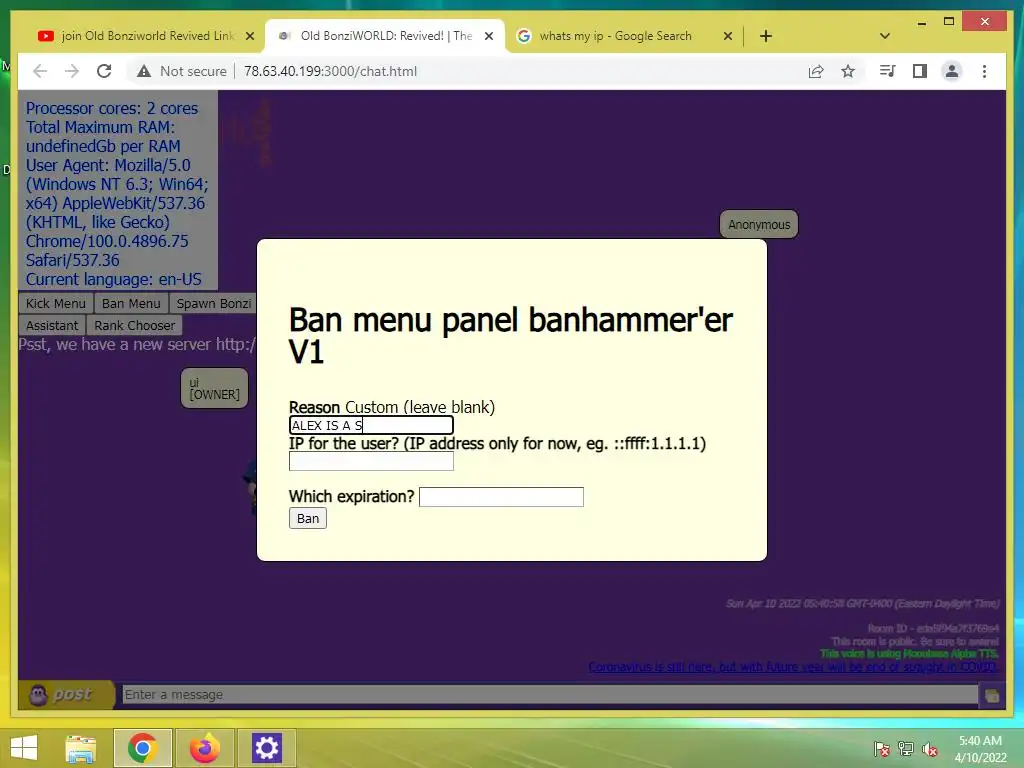Click the Which expiration field
Screen dimensions: 1024x768
(501, 497)
